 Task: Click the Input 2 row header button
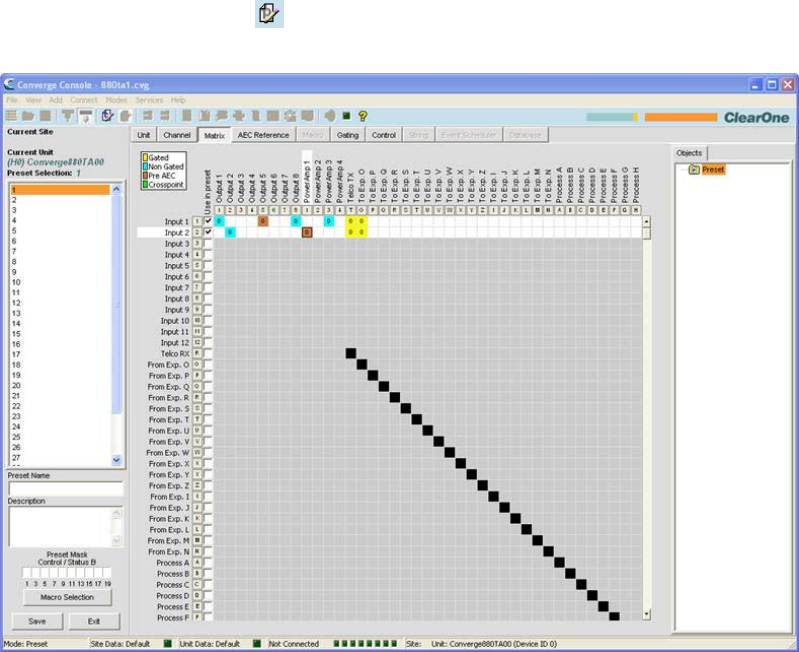click(197, 232)
